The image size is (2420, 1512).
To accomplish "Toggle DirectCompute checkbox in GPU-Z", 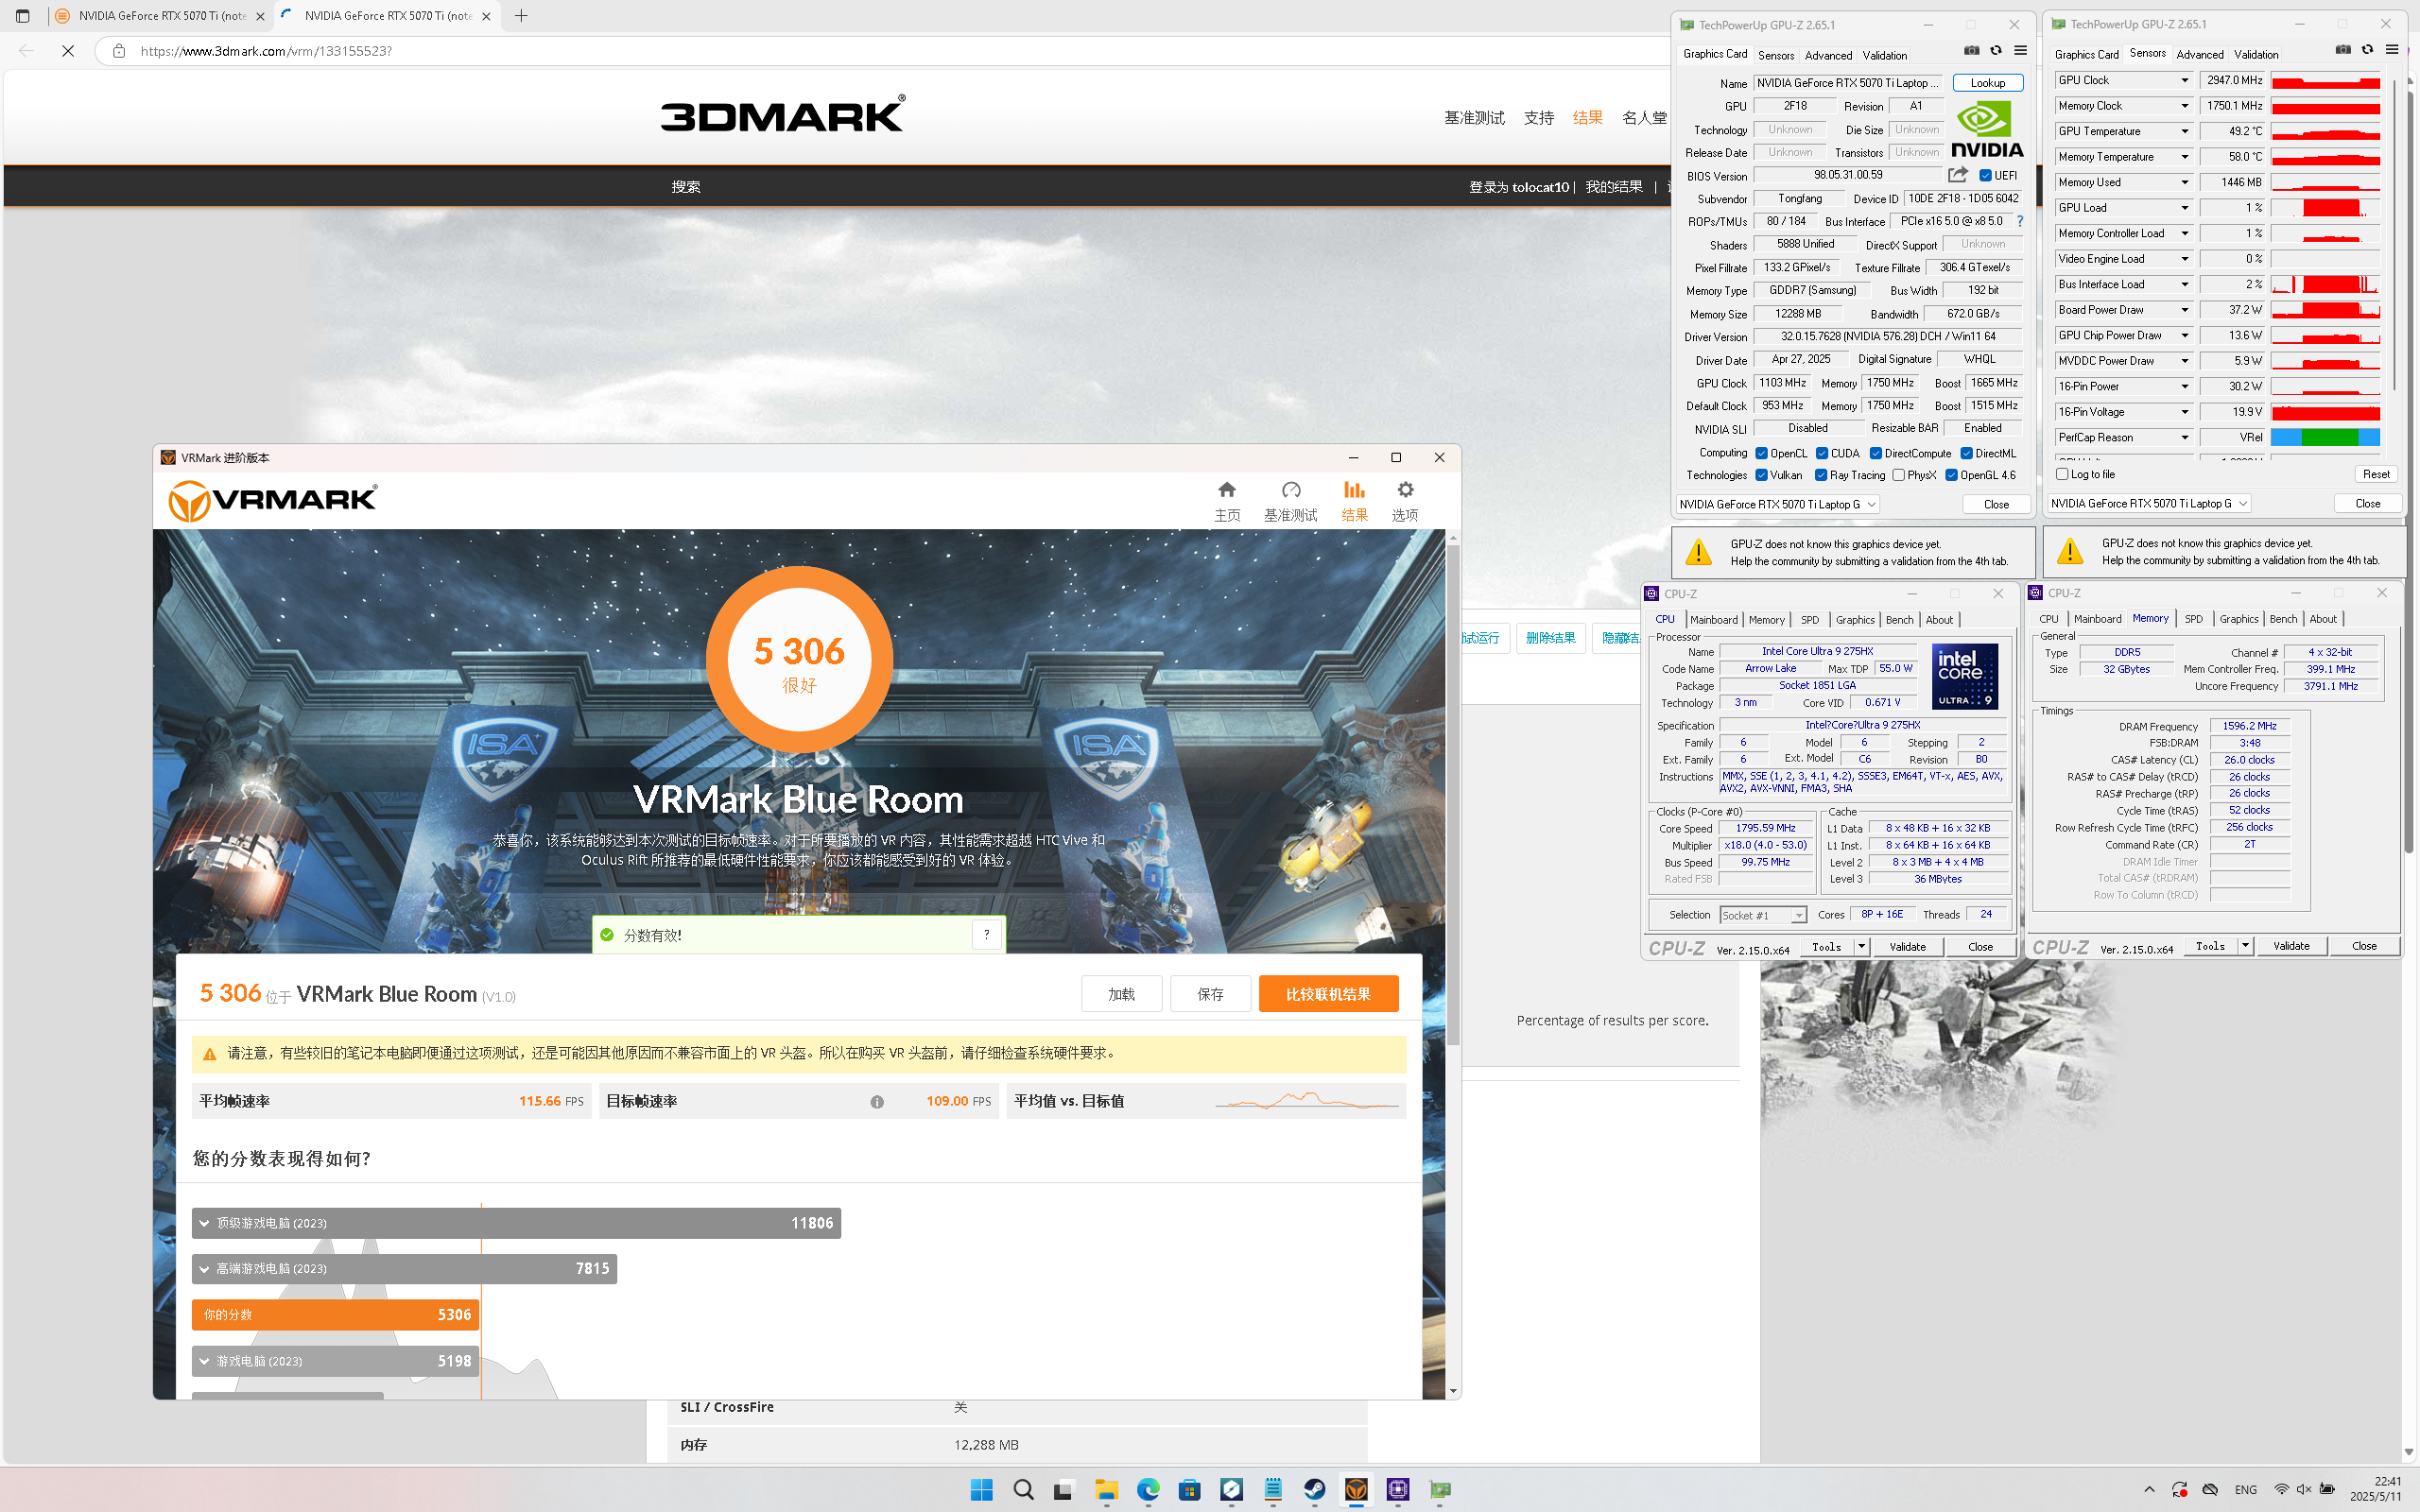I will (x=1876, y=453).
